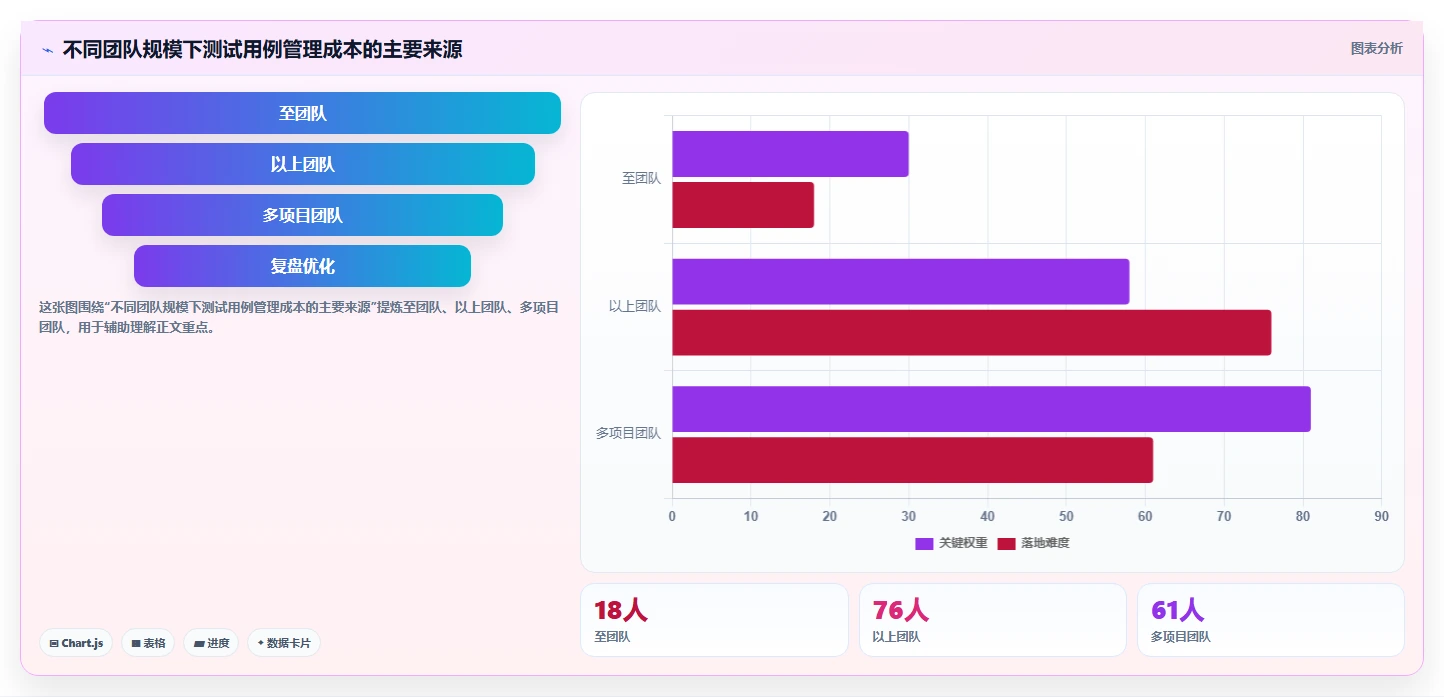Select the 以上团队 funnel bar
This screenshot has width=1444, height=697.
coord(303,164)
